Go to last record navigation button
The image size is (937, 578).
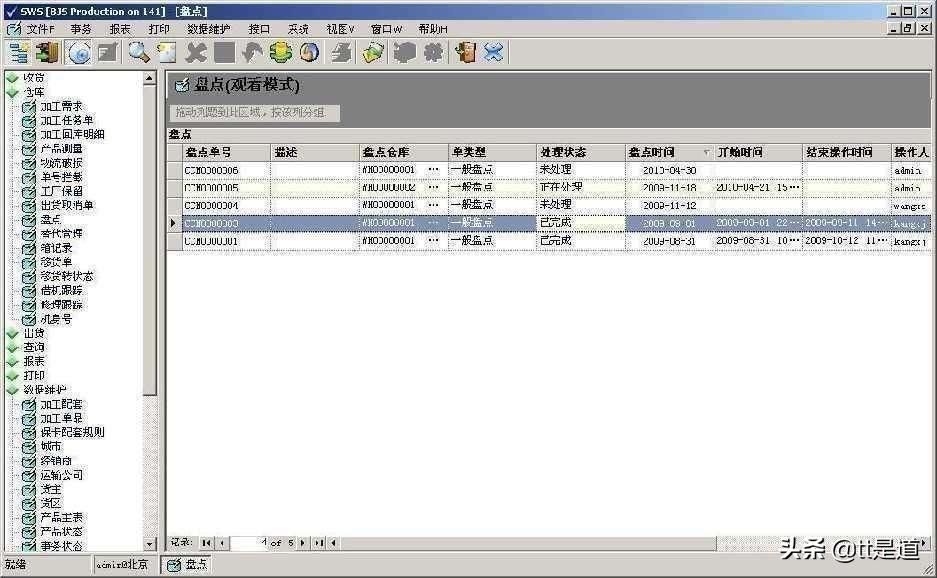(319, 543)
